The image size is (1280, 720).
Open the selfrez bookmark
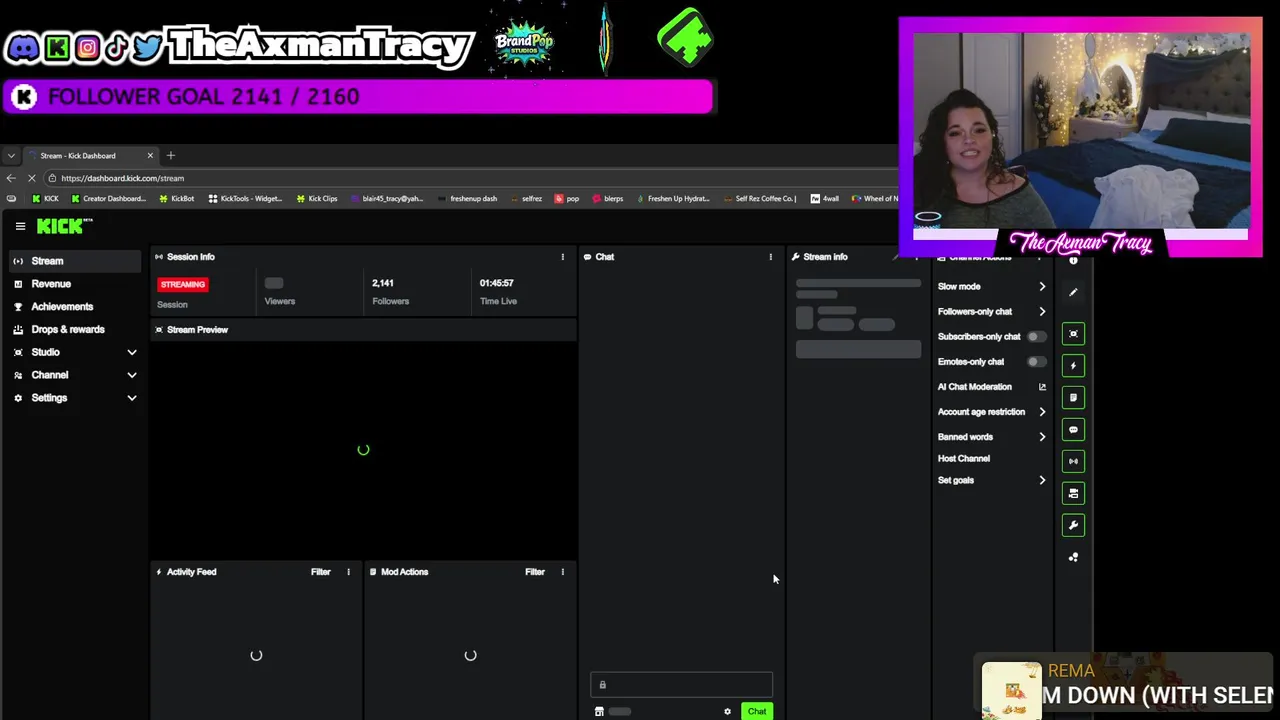[x=526, y=199]
